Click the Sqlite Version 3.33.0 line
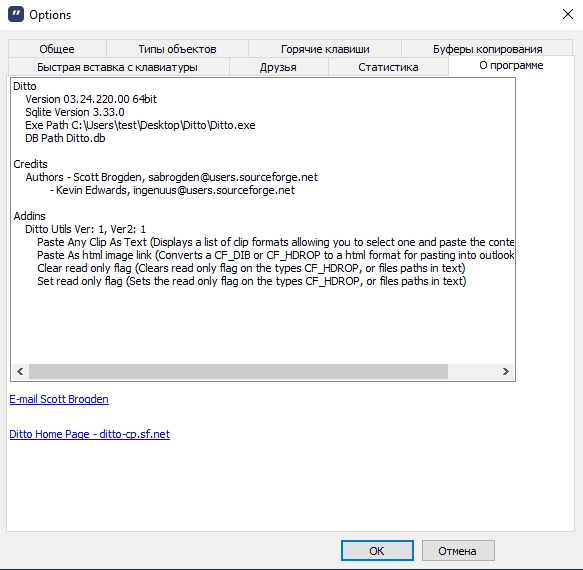583x570 pixels. pos(75,112)
